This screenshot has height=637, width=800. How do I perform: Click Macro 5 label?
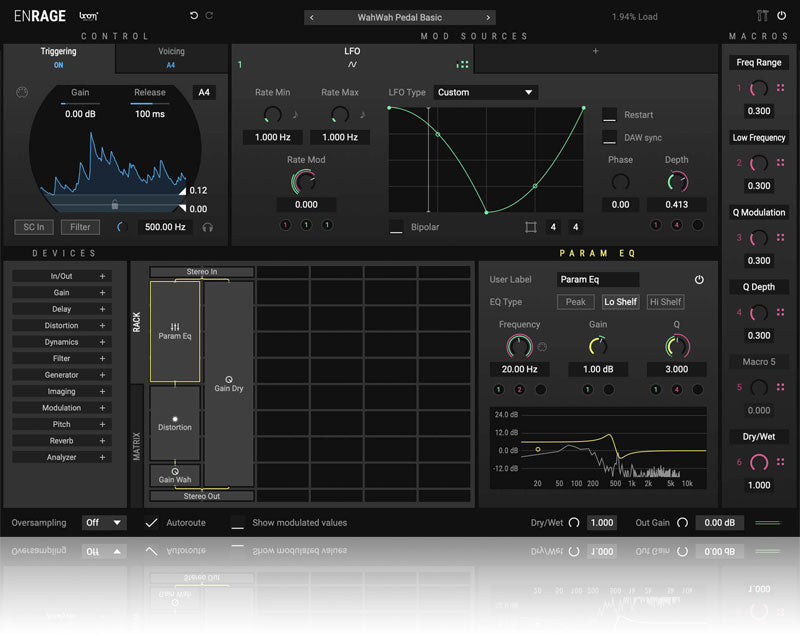pyautogui.click(x=759, y=362)
